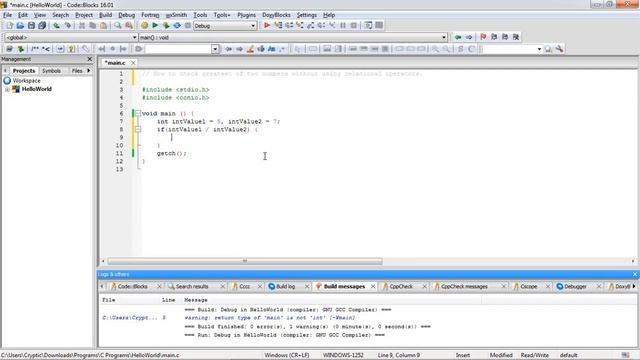Open search options wrench icon

pos(559,49)
